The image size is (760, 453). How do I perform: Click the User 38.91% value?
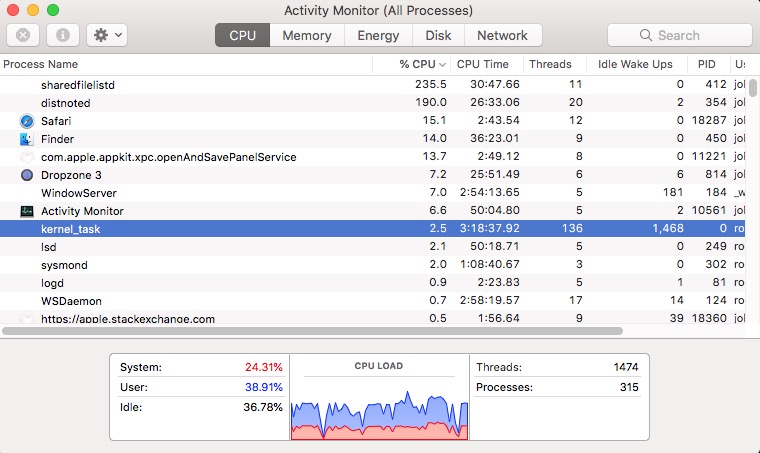pos(264,387)
